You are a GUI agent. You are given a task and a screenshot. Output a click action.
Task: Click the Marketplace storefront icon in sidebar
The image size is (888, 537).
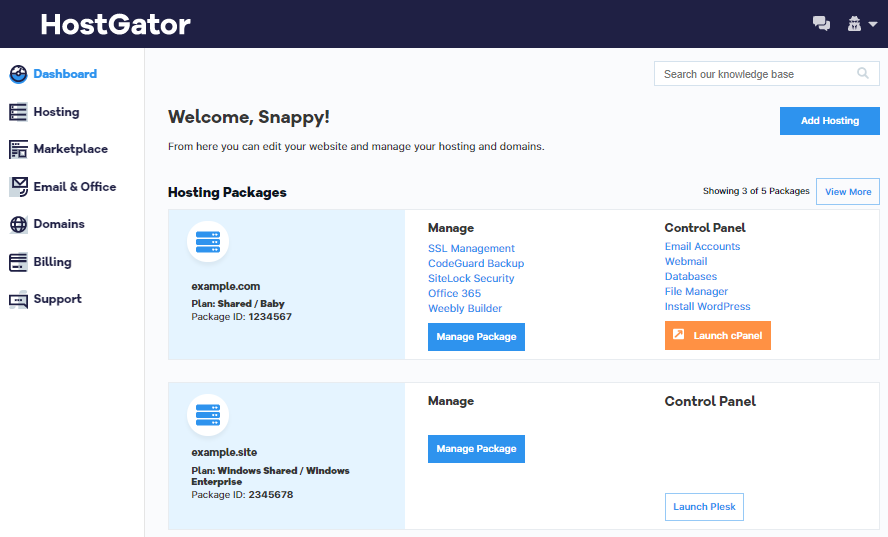click(x=18, y=150)
